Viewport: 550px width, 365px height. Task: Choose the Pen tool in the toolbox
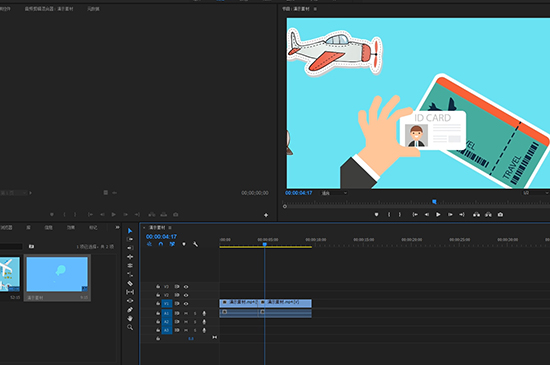(130, 310)
